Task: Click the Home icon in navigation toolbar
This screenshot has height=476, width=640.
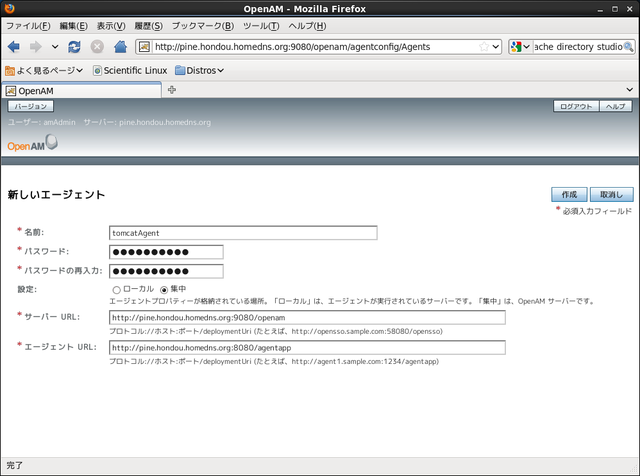Action: [x=120, y=46]
